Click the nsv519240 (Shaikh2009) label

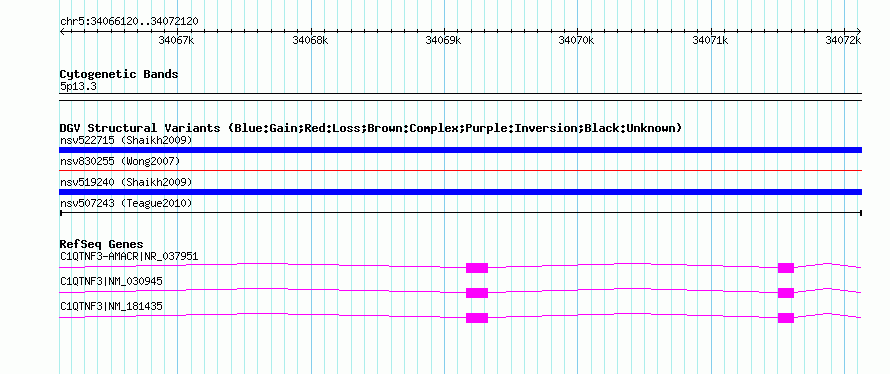click(x=126, y=182)
